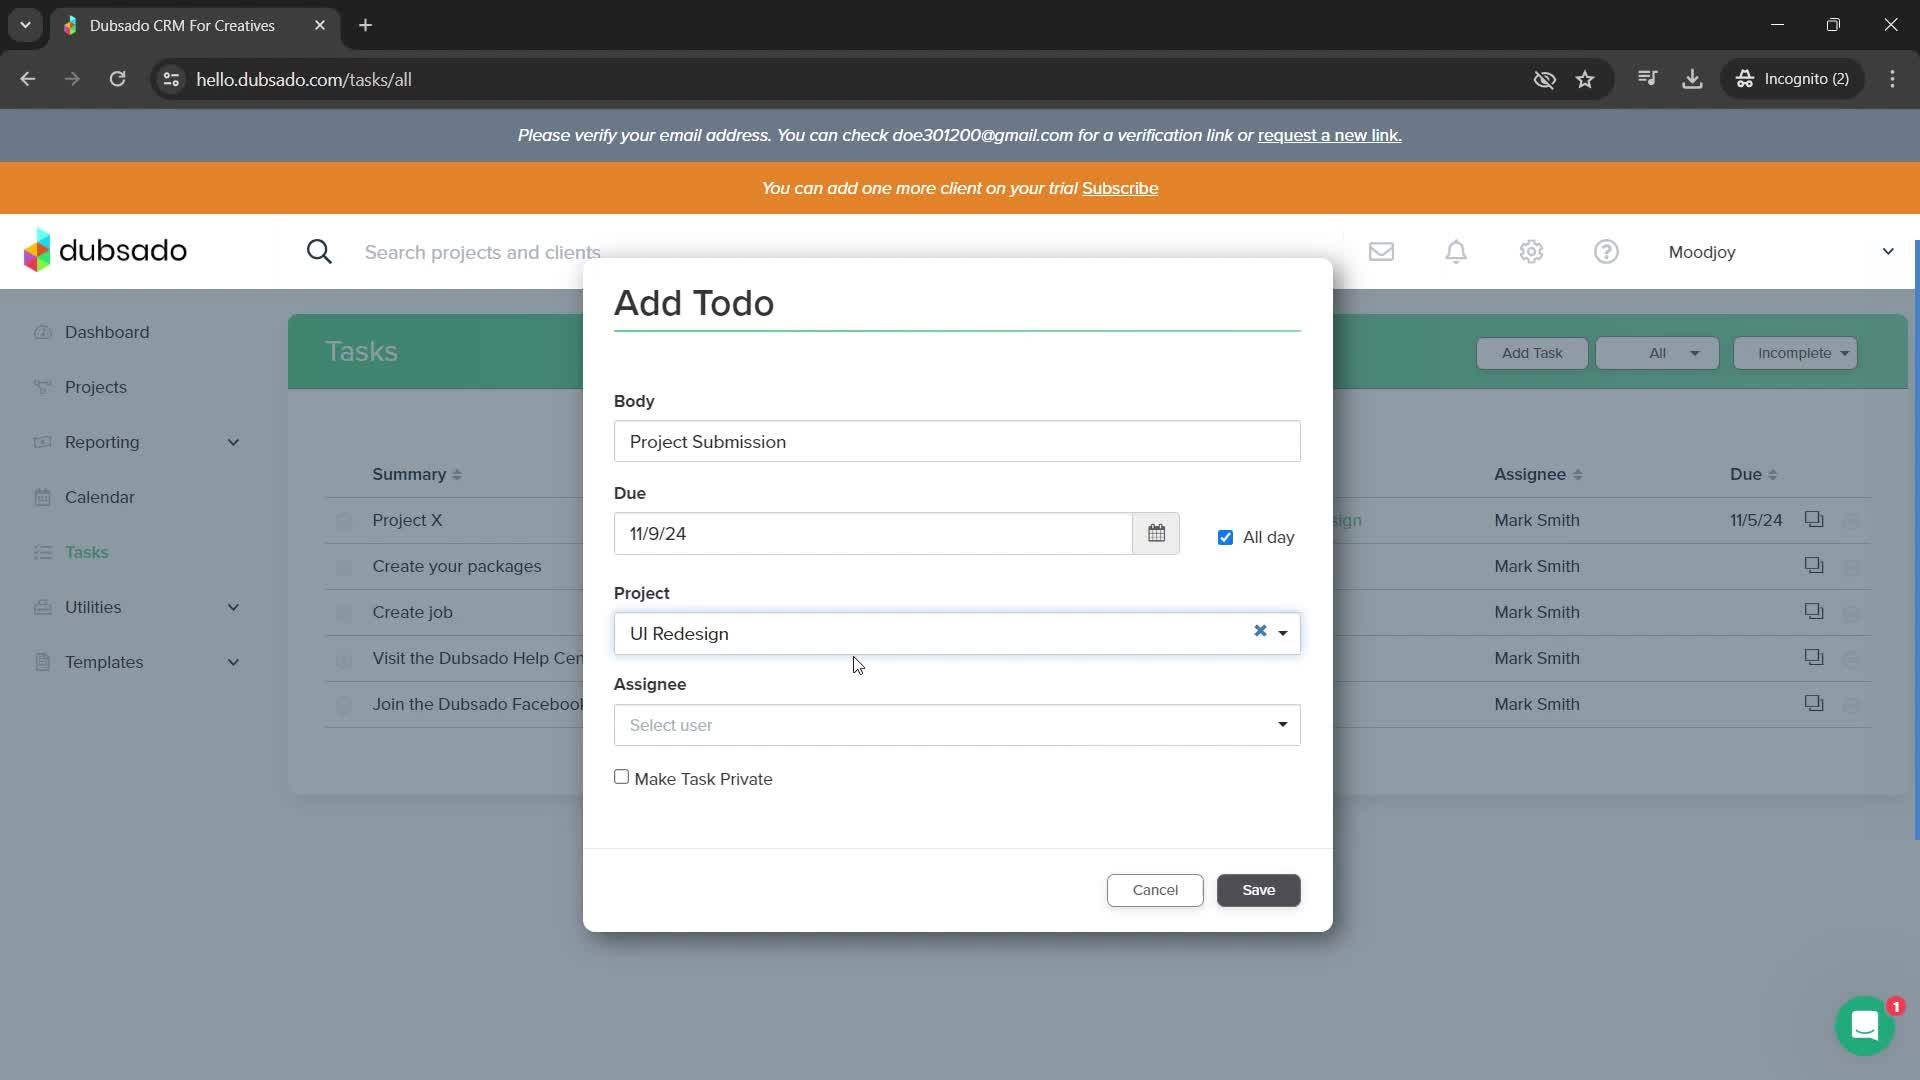Open the comments icon for Create job
The image size is (1920, 1080).
(1814, 611)
